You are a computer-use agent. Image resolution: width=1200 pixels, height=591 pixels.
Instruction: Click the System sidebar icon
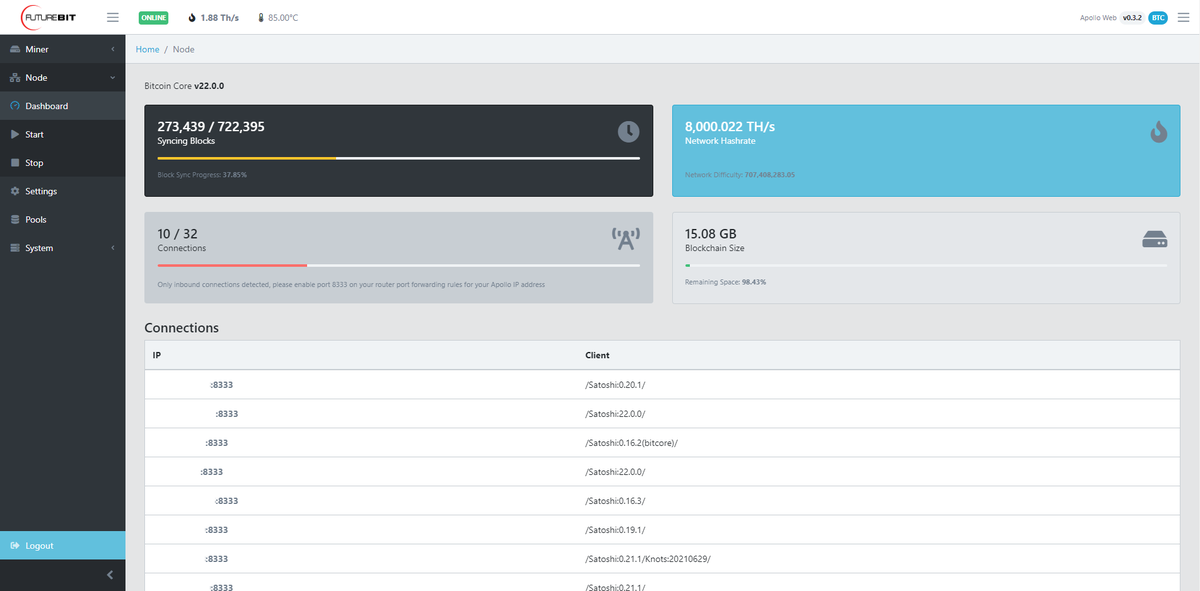(15, 248)
